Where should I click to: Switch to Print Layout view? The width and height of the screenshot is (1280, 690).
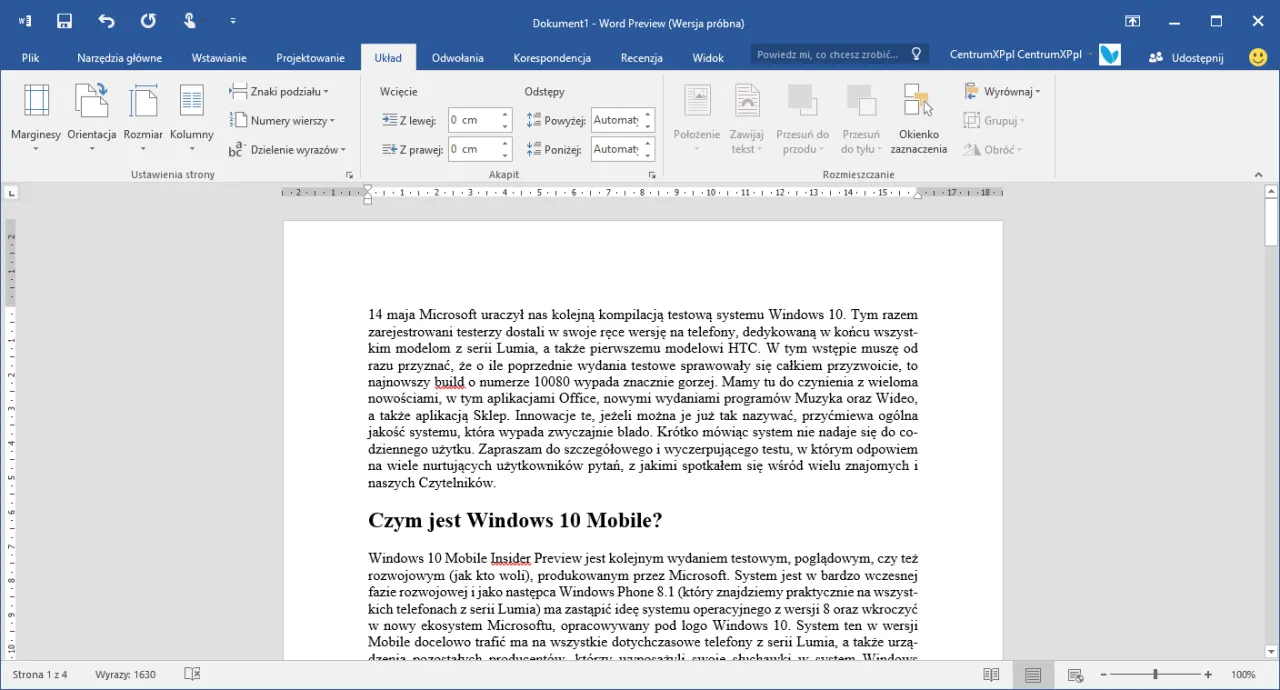1033,675
